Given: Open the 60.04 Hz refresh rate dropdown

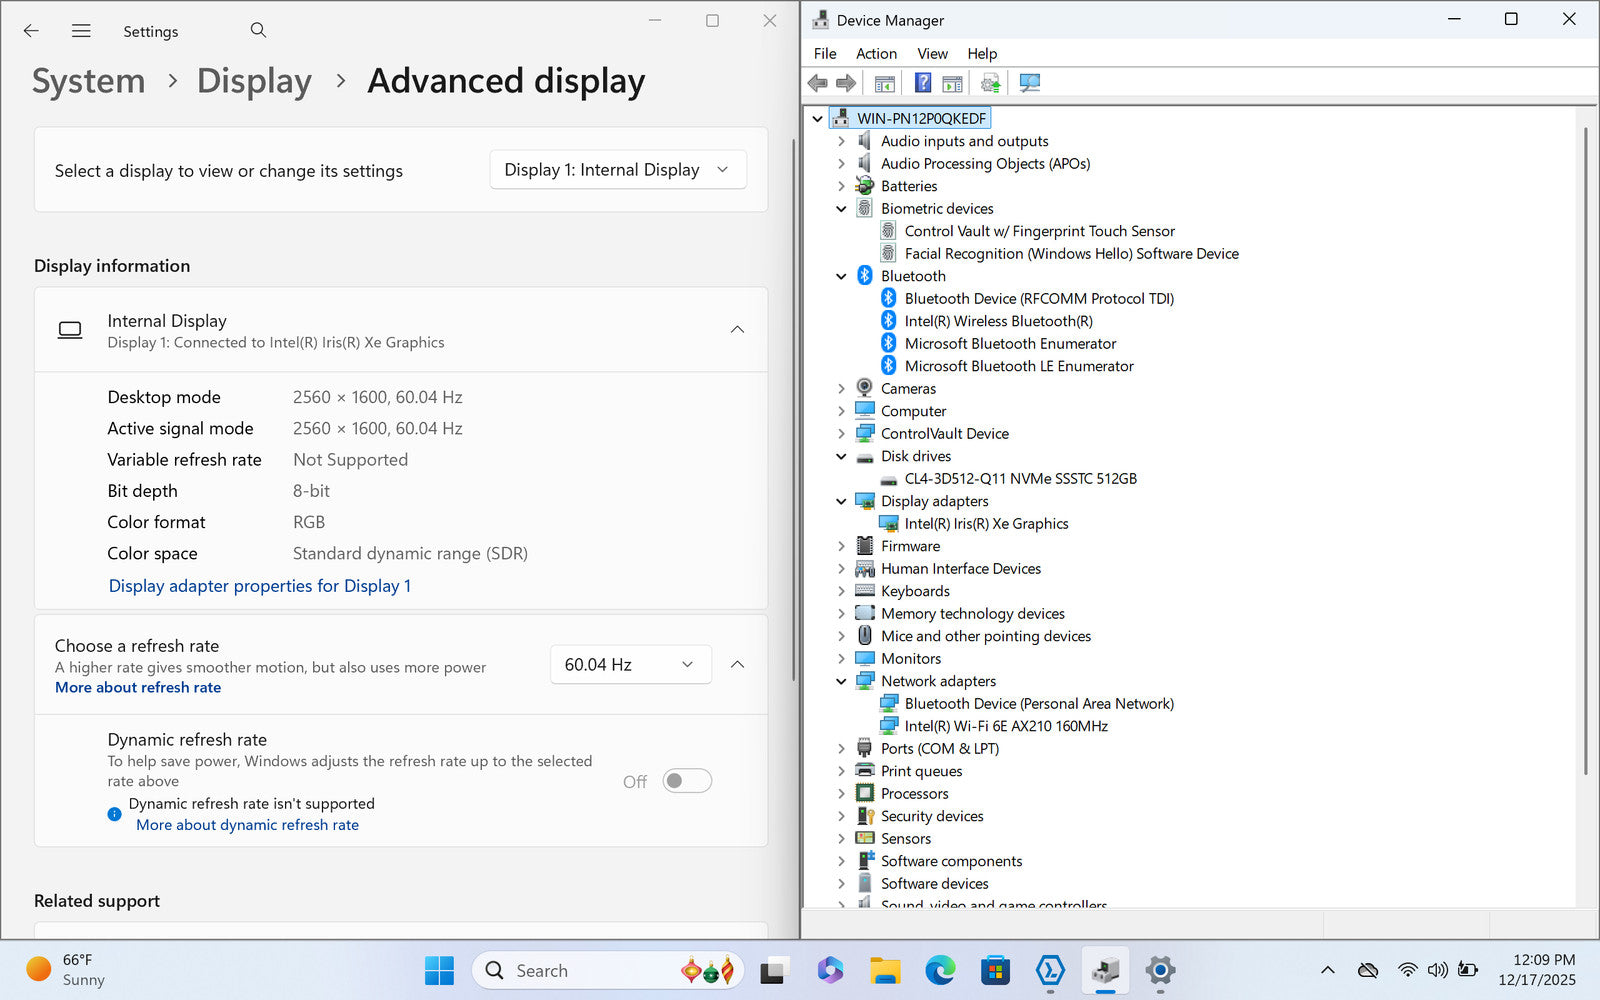Looking at the screenshot, I should click(x=630, y=665).
